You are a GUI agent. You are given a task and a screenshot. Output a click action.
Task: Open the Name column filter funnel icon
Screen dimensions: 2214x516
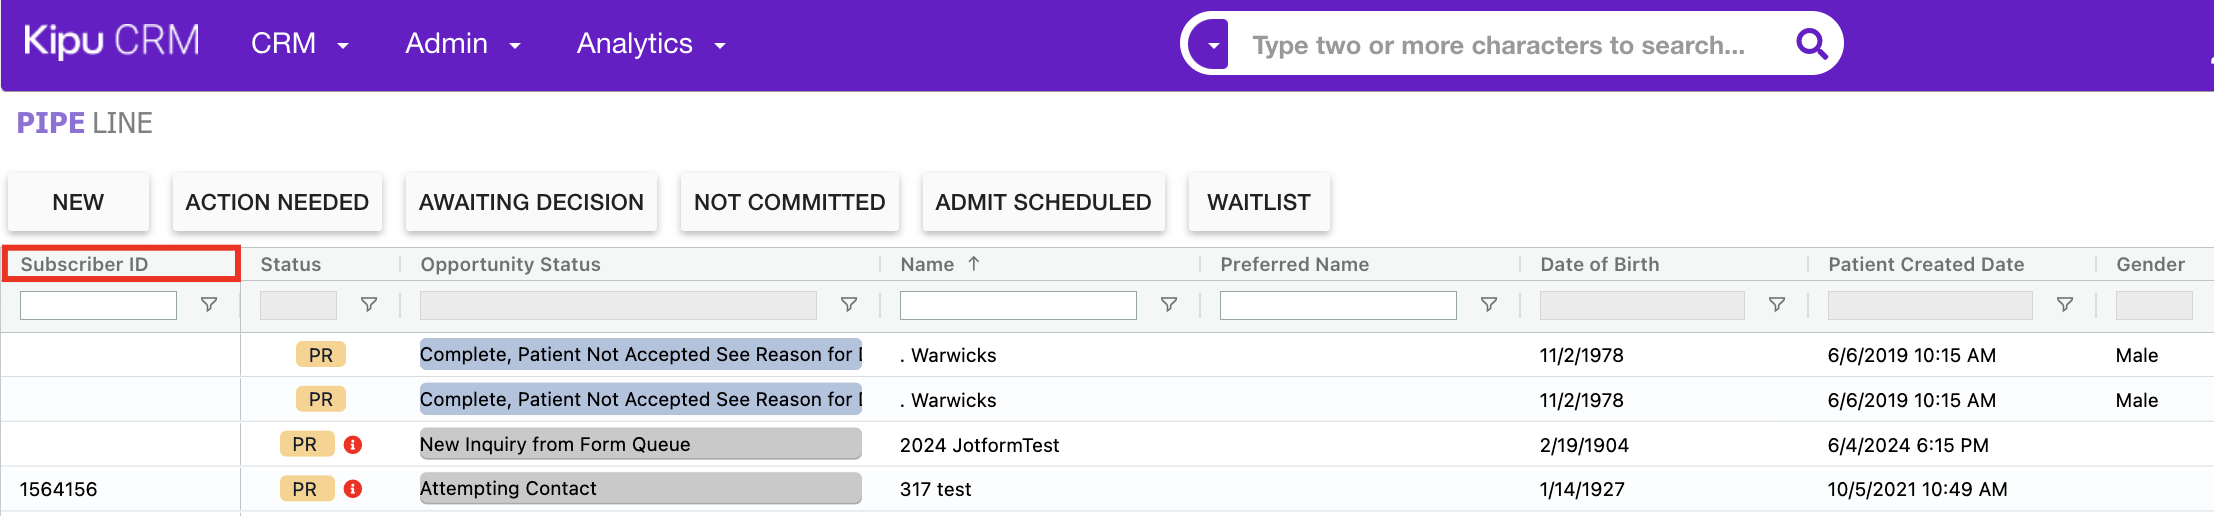(1169, 305)
